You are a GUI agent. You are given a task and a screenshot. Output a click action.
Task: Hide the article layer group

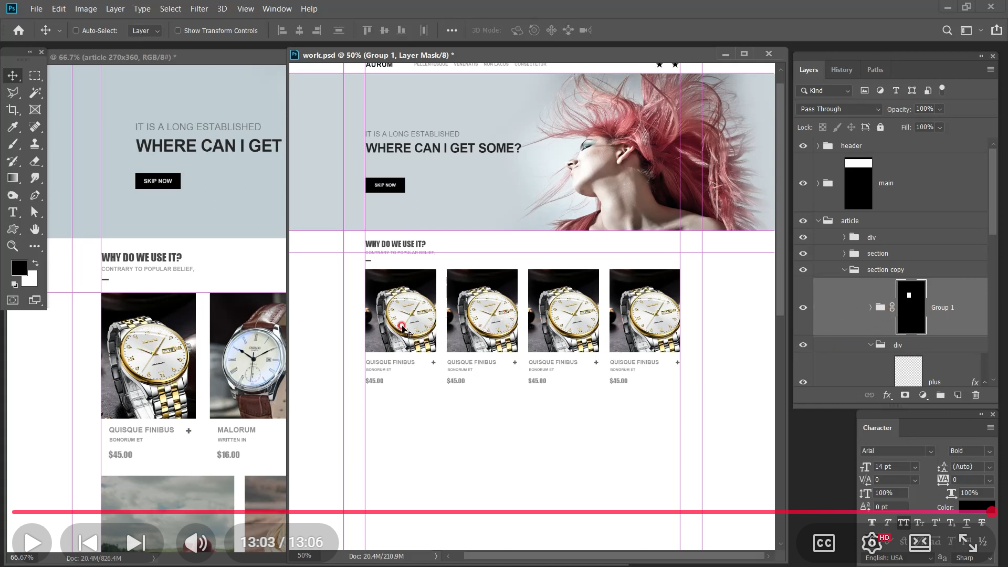click(x=803, y=220)
